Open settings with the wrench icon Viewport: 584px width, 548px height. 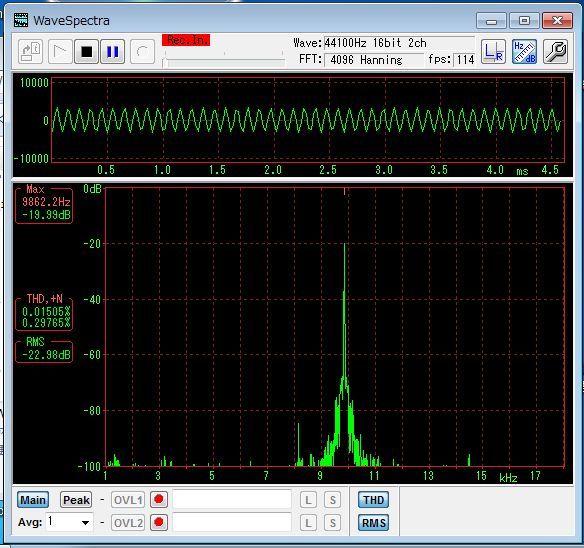(555, 51)
